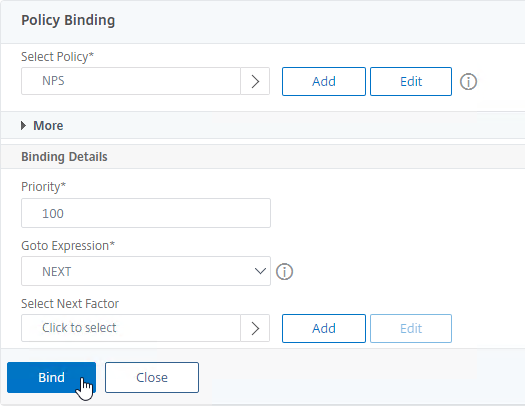
Task: Click the greyed Edit for Next Factor
Action: (x=411, y=328)
